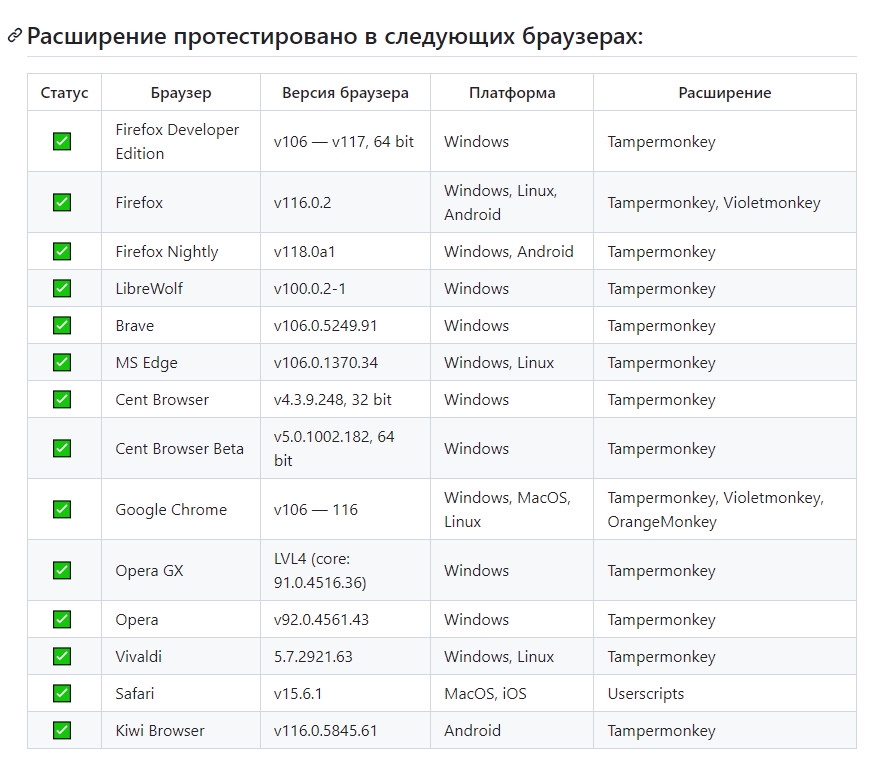Image resolution: width=883 pixels, height=764 pixels.
Task: Click the 'Tampermonkey, Violetmonkey' cell in Firefox row
Action: (725, 202)
